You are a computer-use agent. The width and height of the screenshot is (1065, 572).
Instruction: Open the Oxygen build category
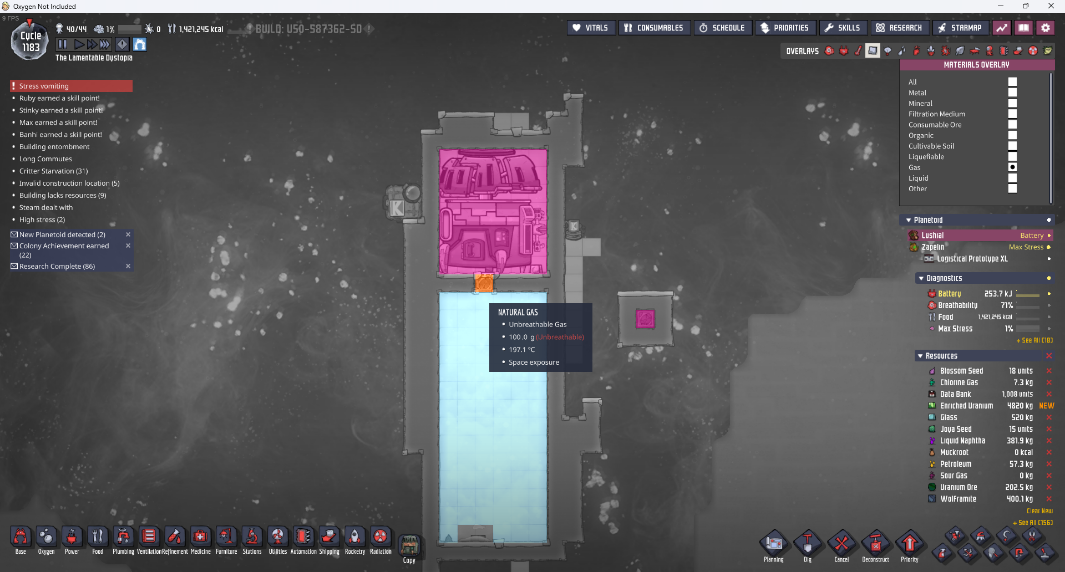tap(46, 539)
